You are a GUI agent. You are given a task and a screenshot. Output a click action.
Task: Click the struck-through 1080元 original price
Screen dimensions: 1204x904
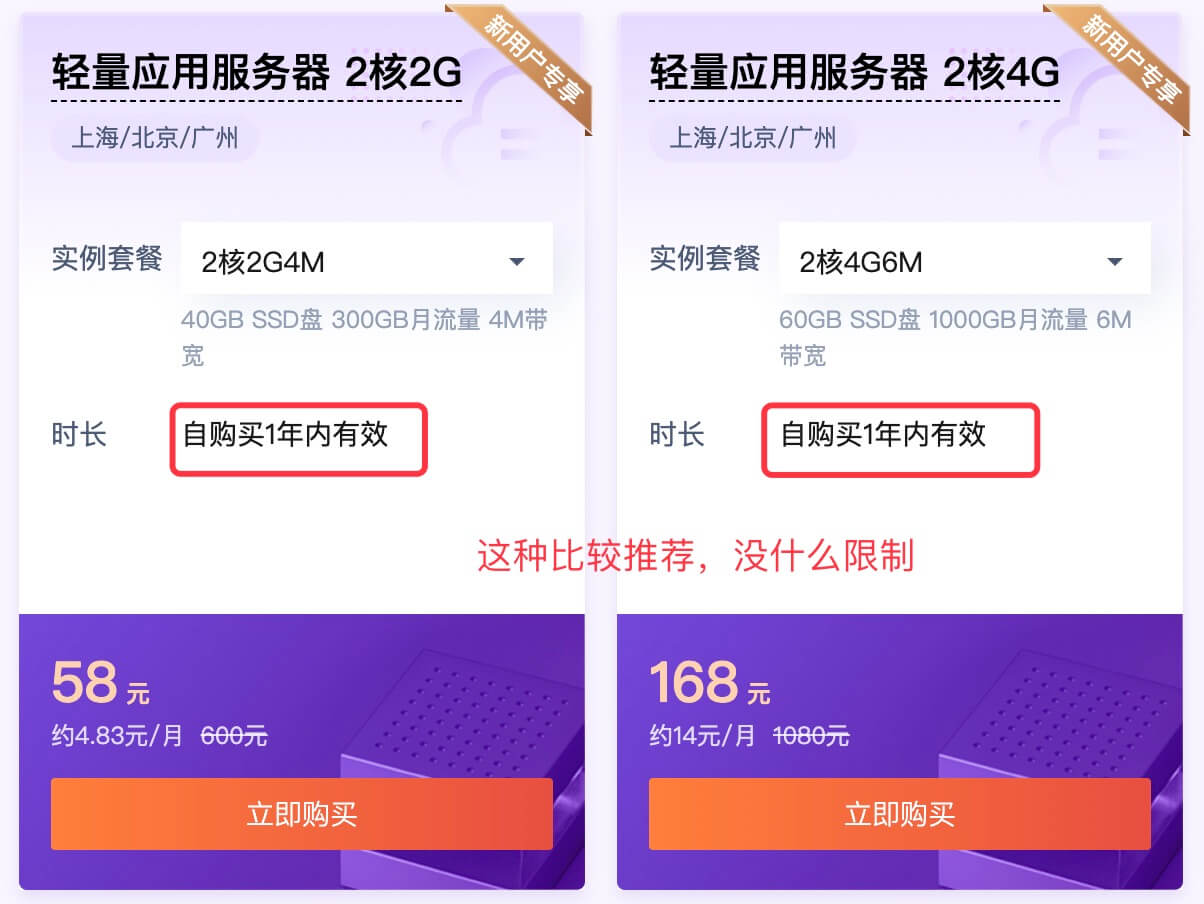(x=811, y=737)
